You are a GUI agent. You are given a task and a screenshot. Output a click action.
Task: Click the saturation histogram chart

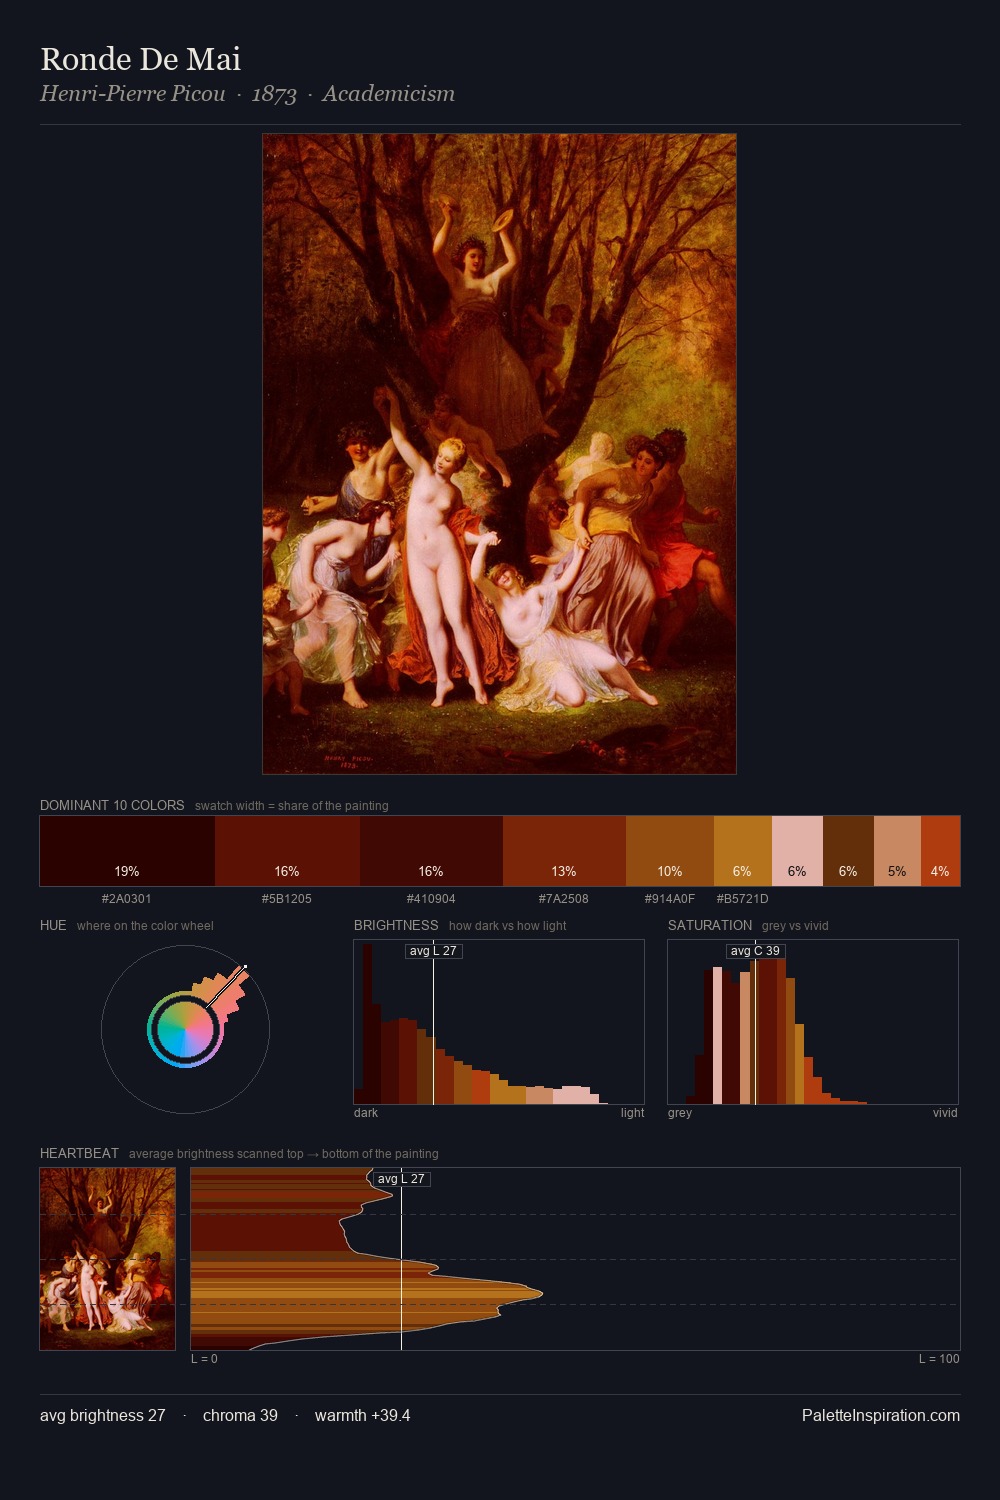click(813, 1022)
